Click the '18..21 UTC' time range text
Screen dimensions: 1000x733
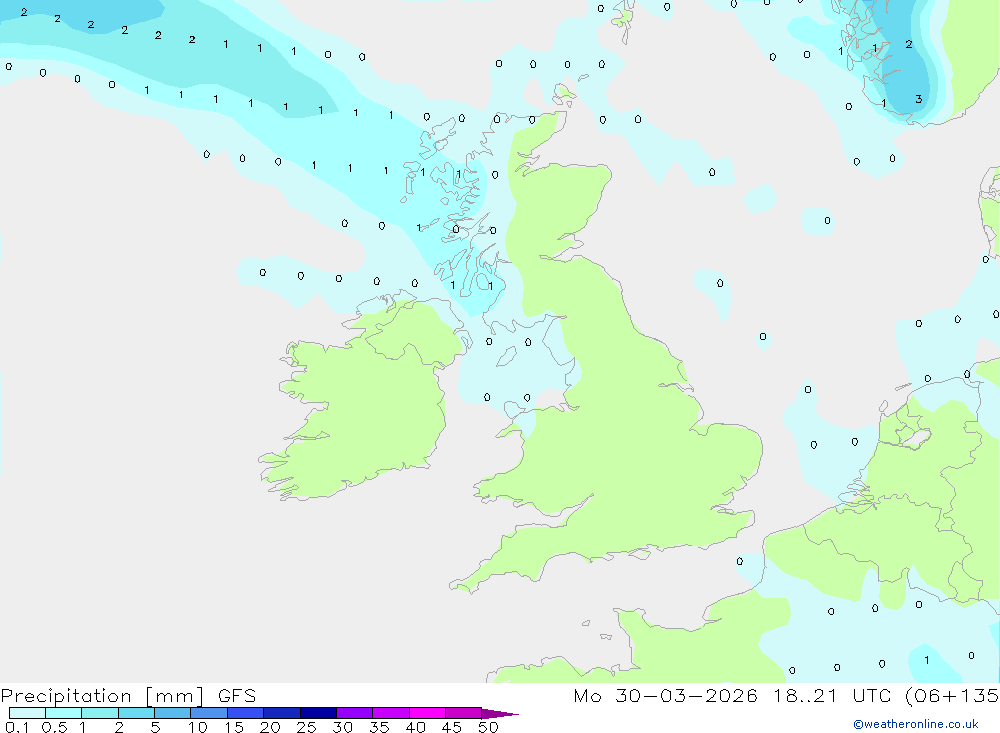coord(834,695)
